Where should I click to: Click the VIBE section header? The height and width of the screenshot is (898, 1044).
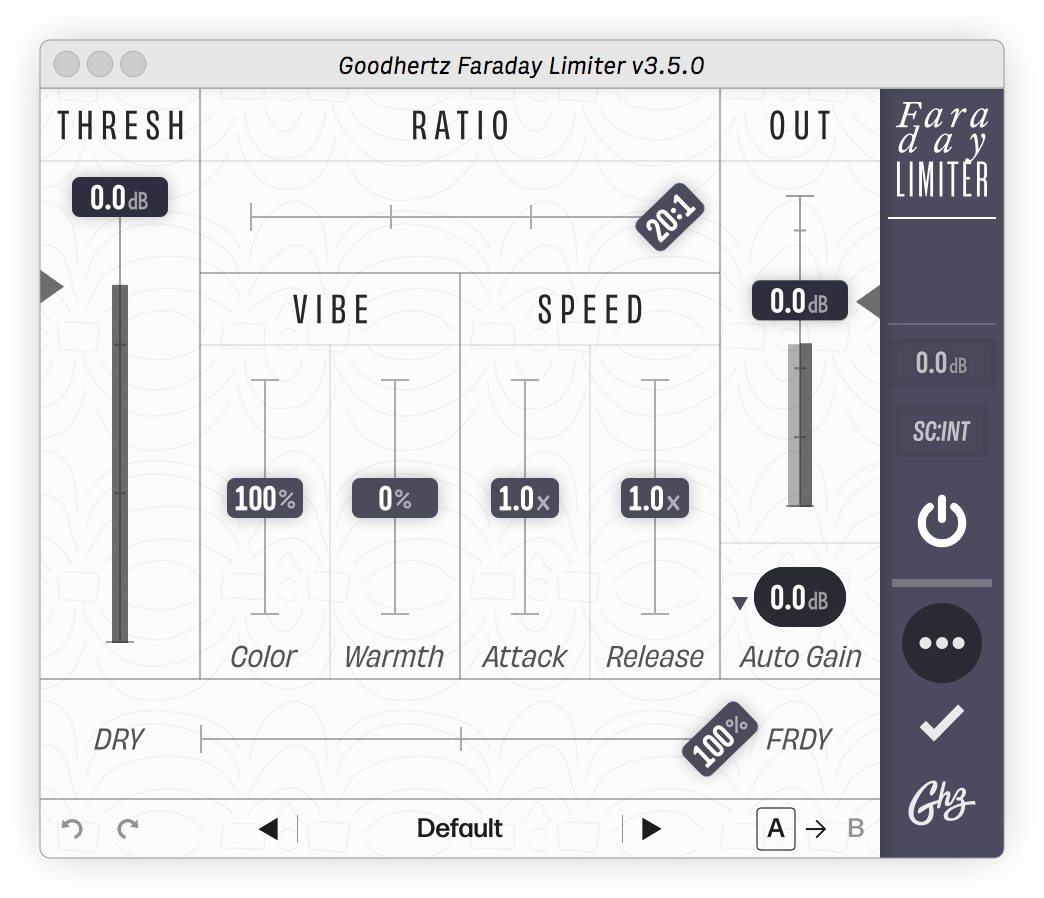click(x=331, y=310)
